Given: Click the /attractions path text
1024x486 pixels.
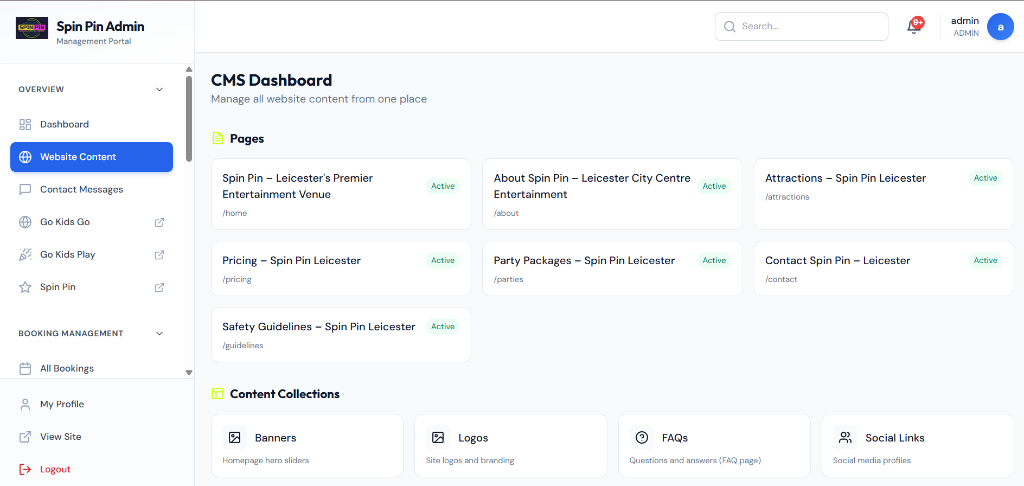Looking at the screenshot, I should (787, 197).
